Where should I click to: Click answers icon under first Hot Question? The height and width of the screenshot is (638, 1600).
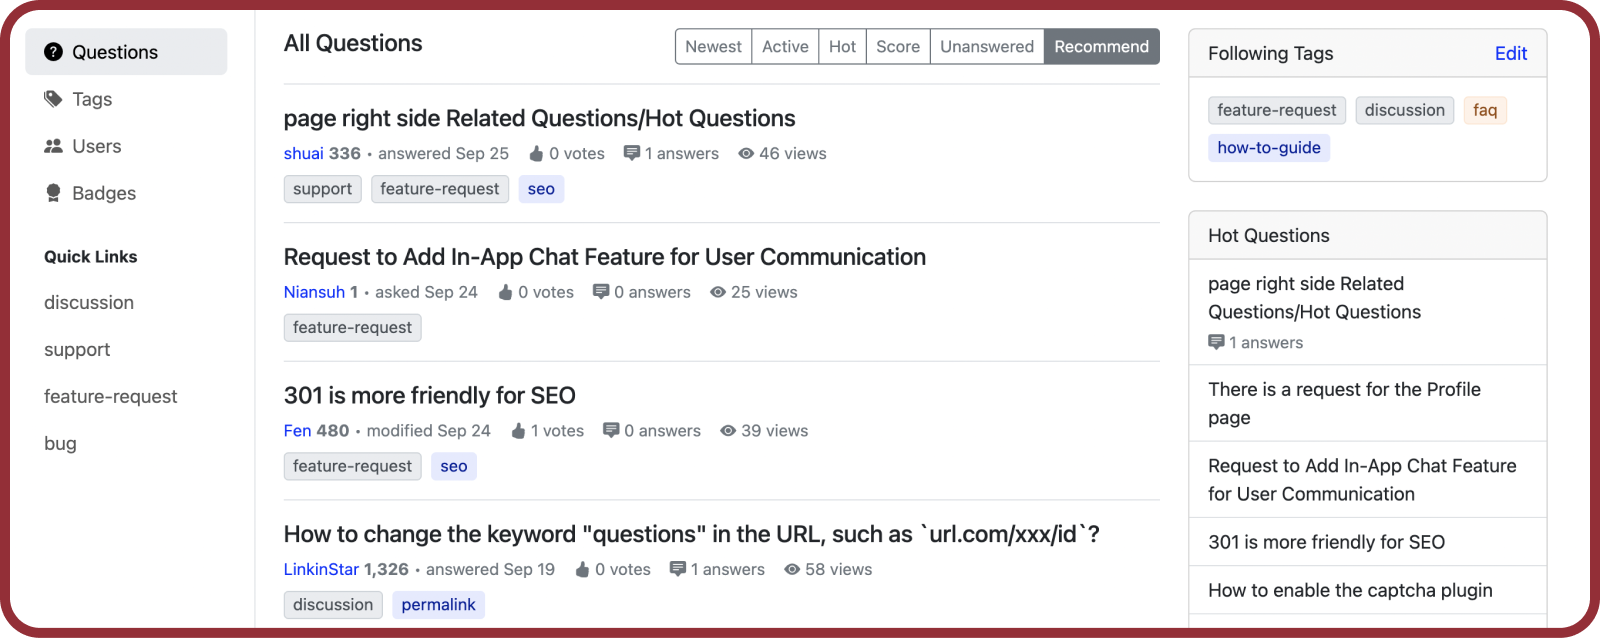coord(1216,343)
